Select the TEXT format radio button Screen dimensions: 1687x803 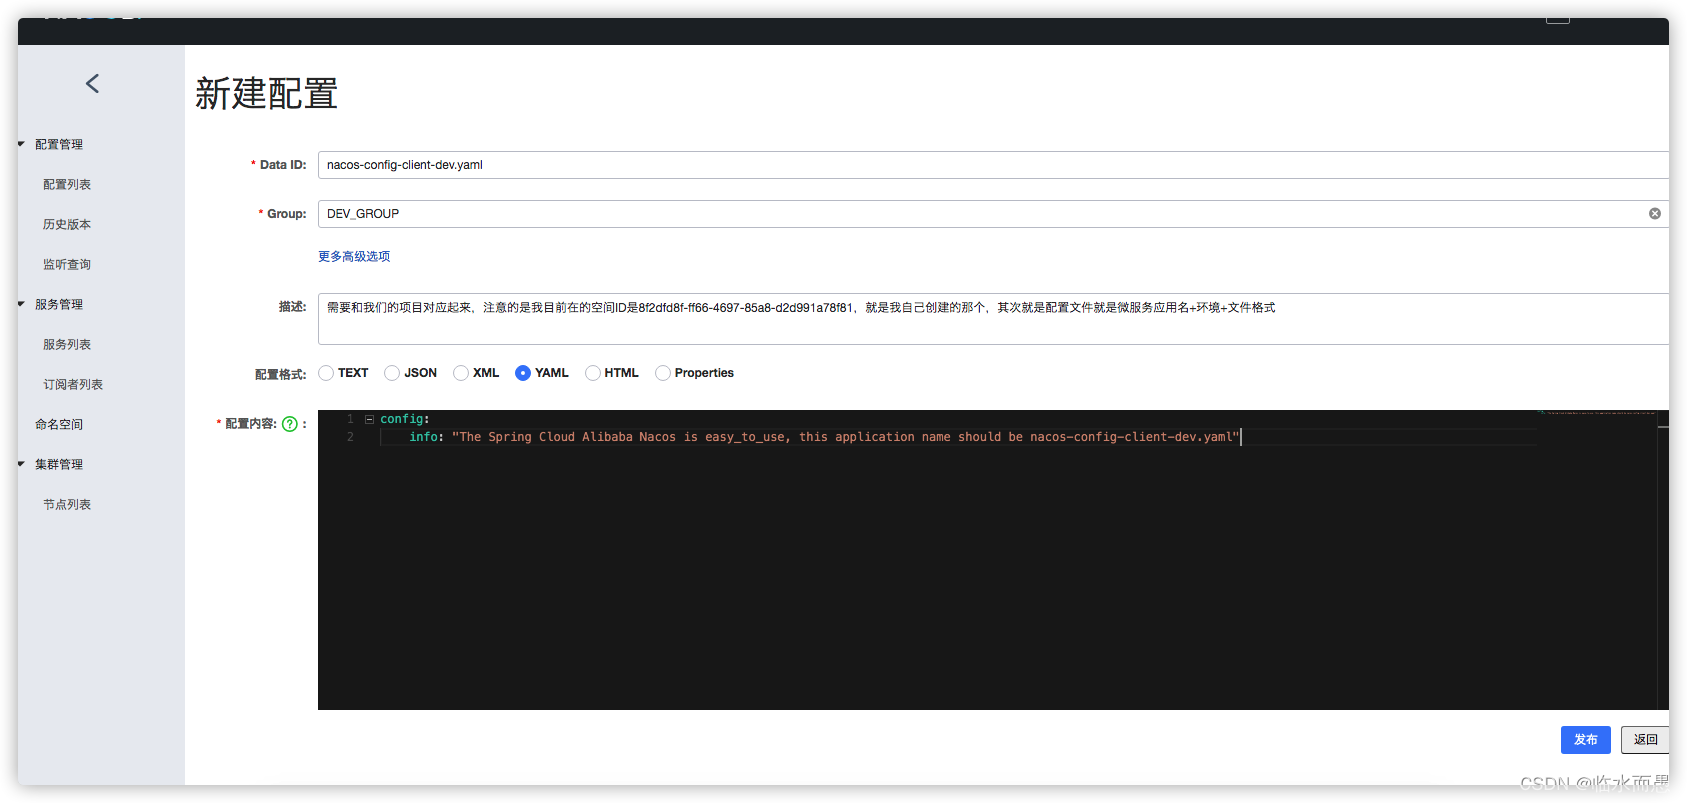[x=326, y=373]
